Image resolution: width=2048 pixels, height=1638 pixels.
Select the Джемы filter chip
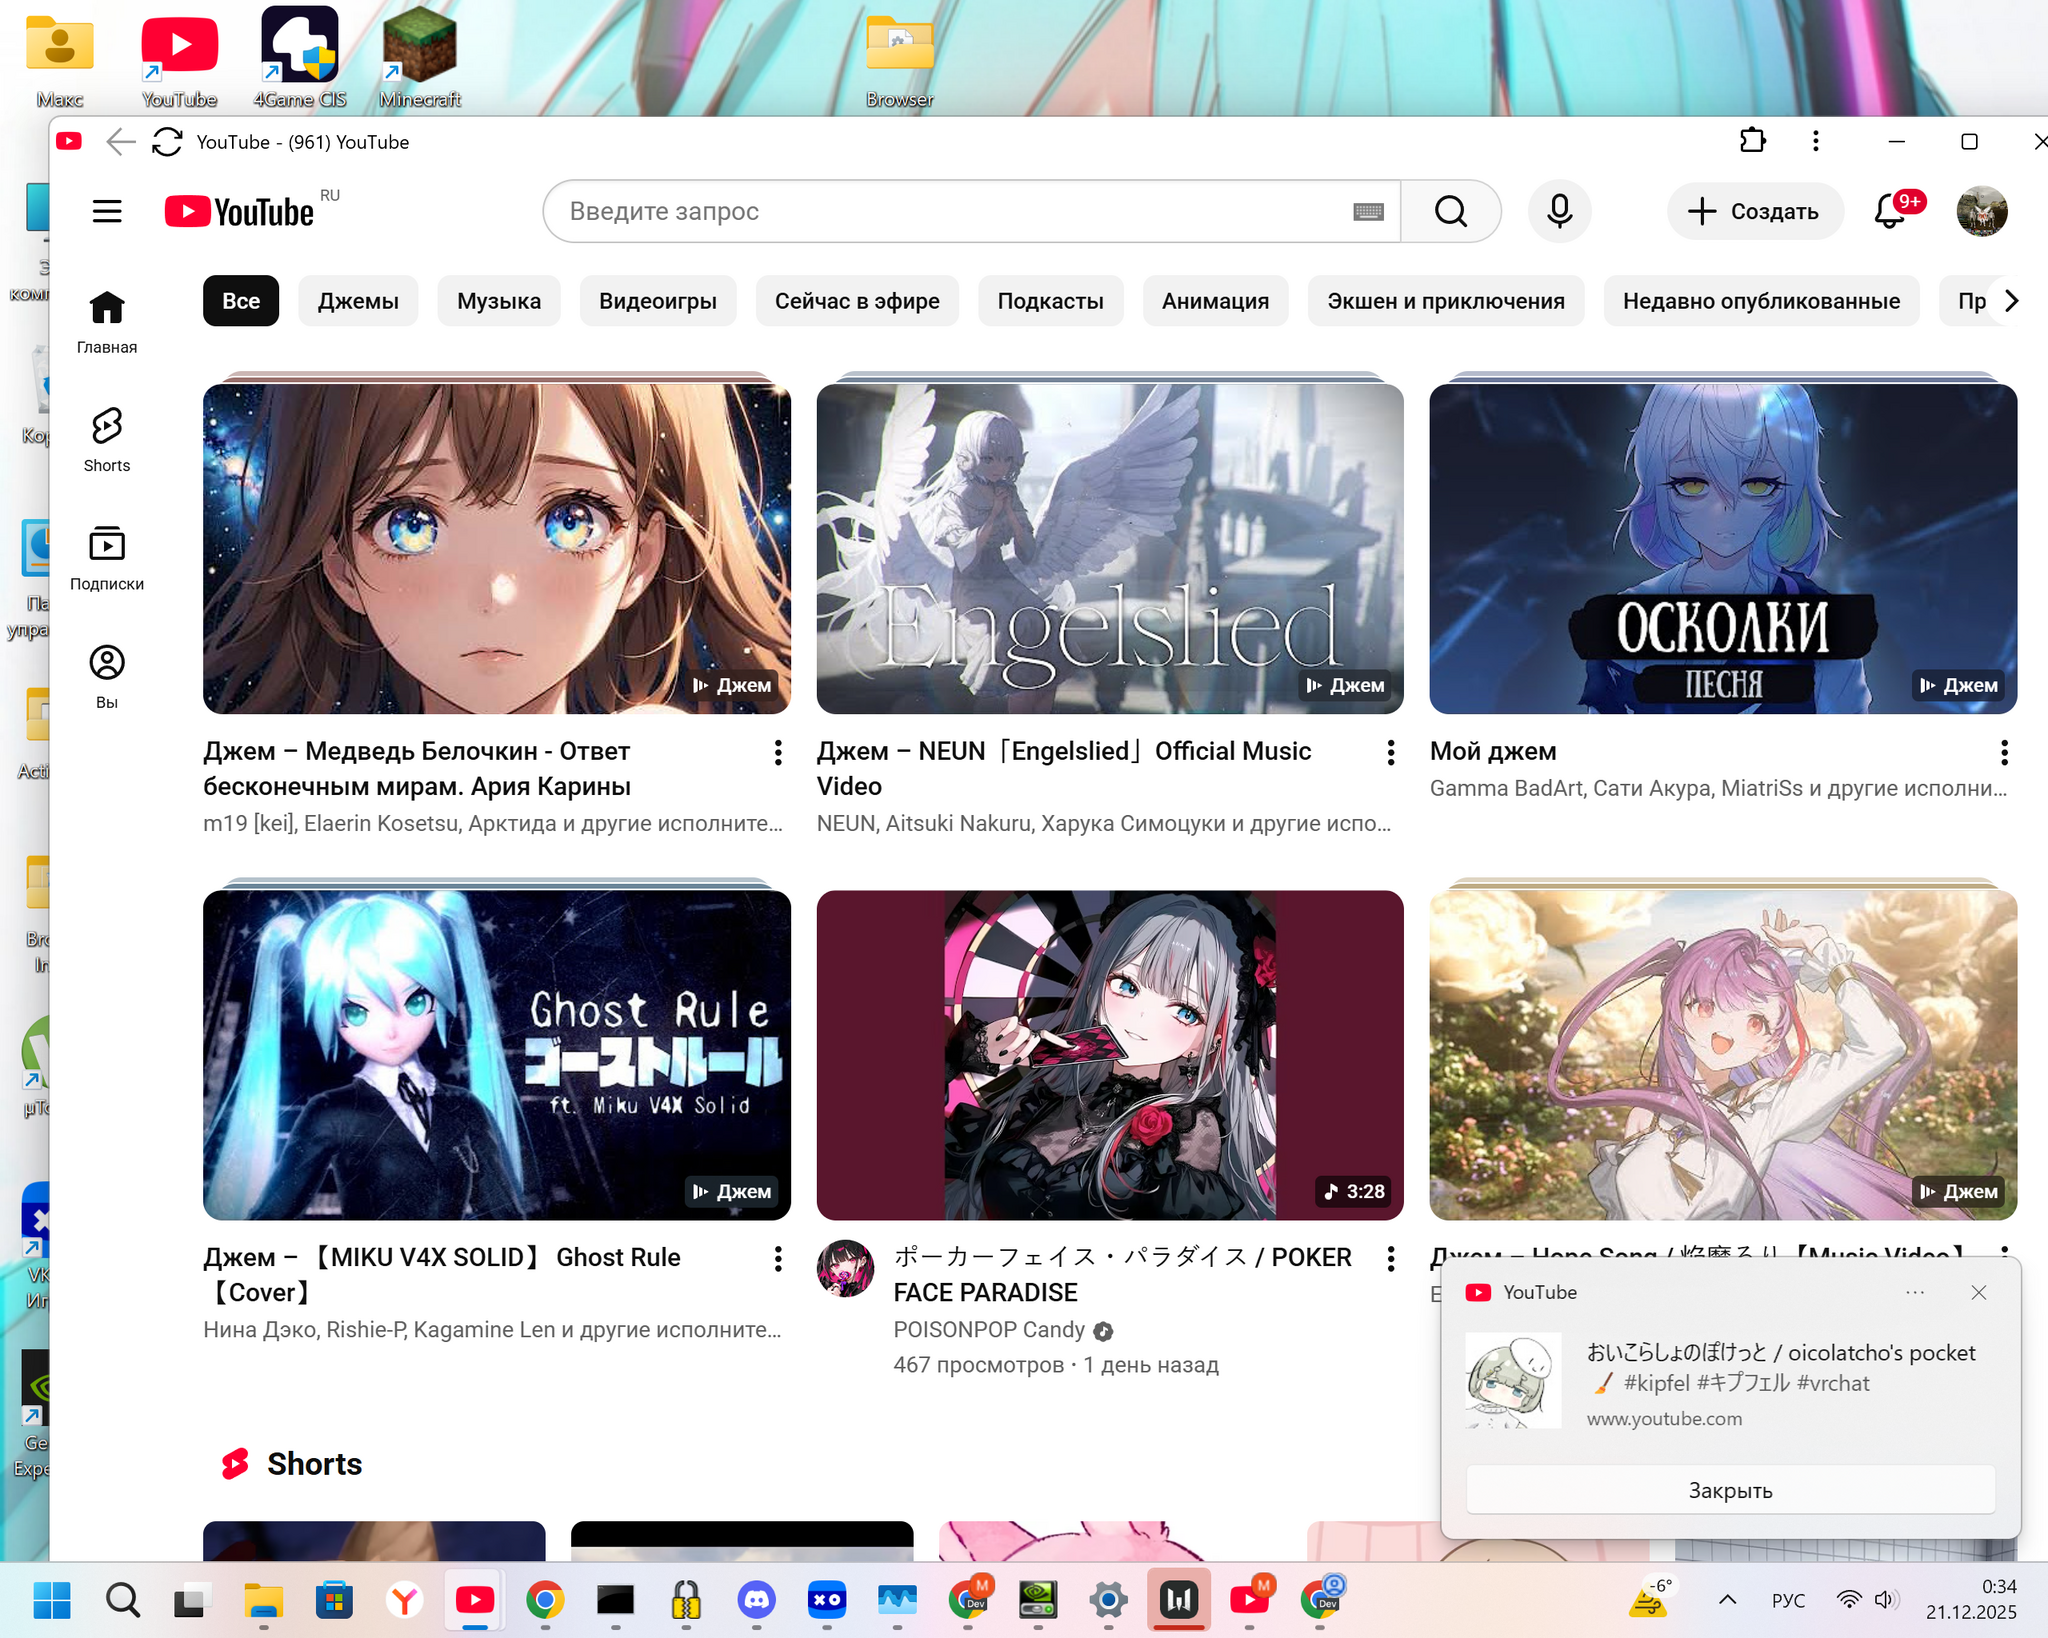coord(358,301)
